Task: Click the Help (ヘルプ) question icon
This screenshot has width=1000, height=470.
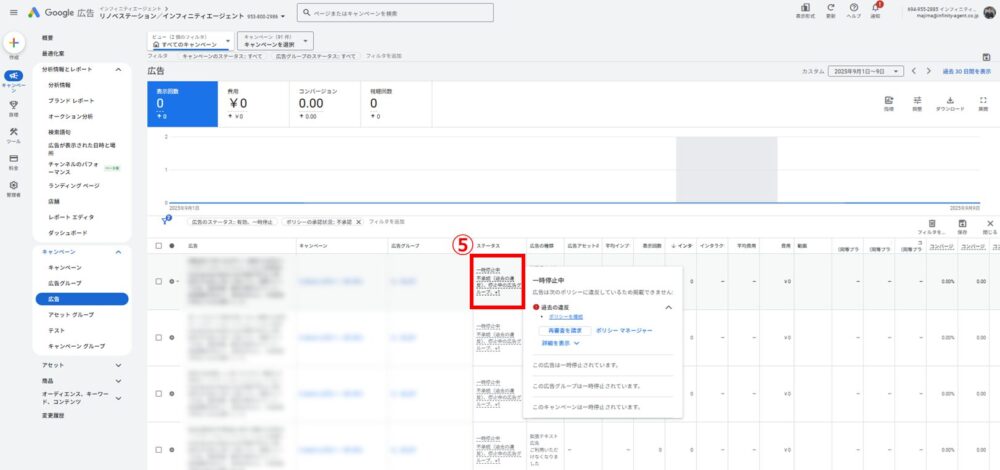Action: click(x=853, y=9)
